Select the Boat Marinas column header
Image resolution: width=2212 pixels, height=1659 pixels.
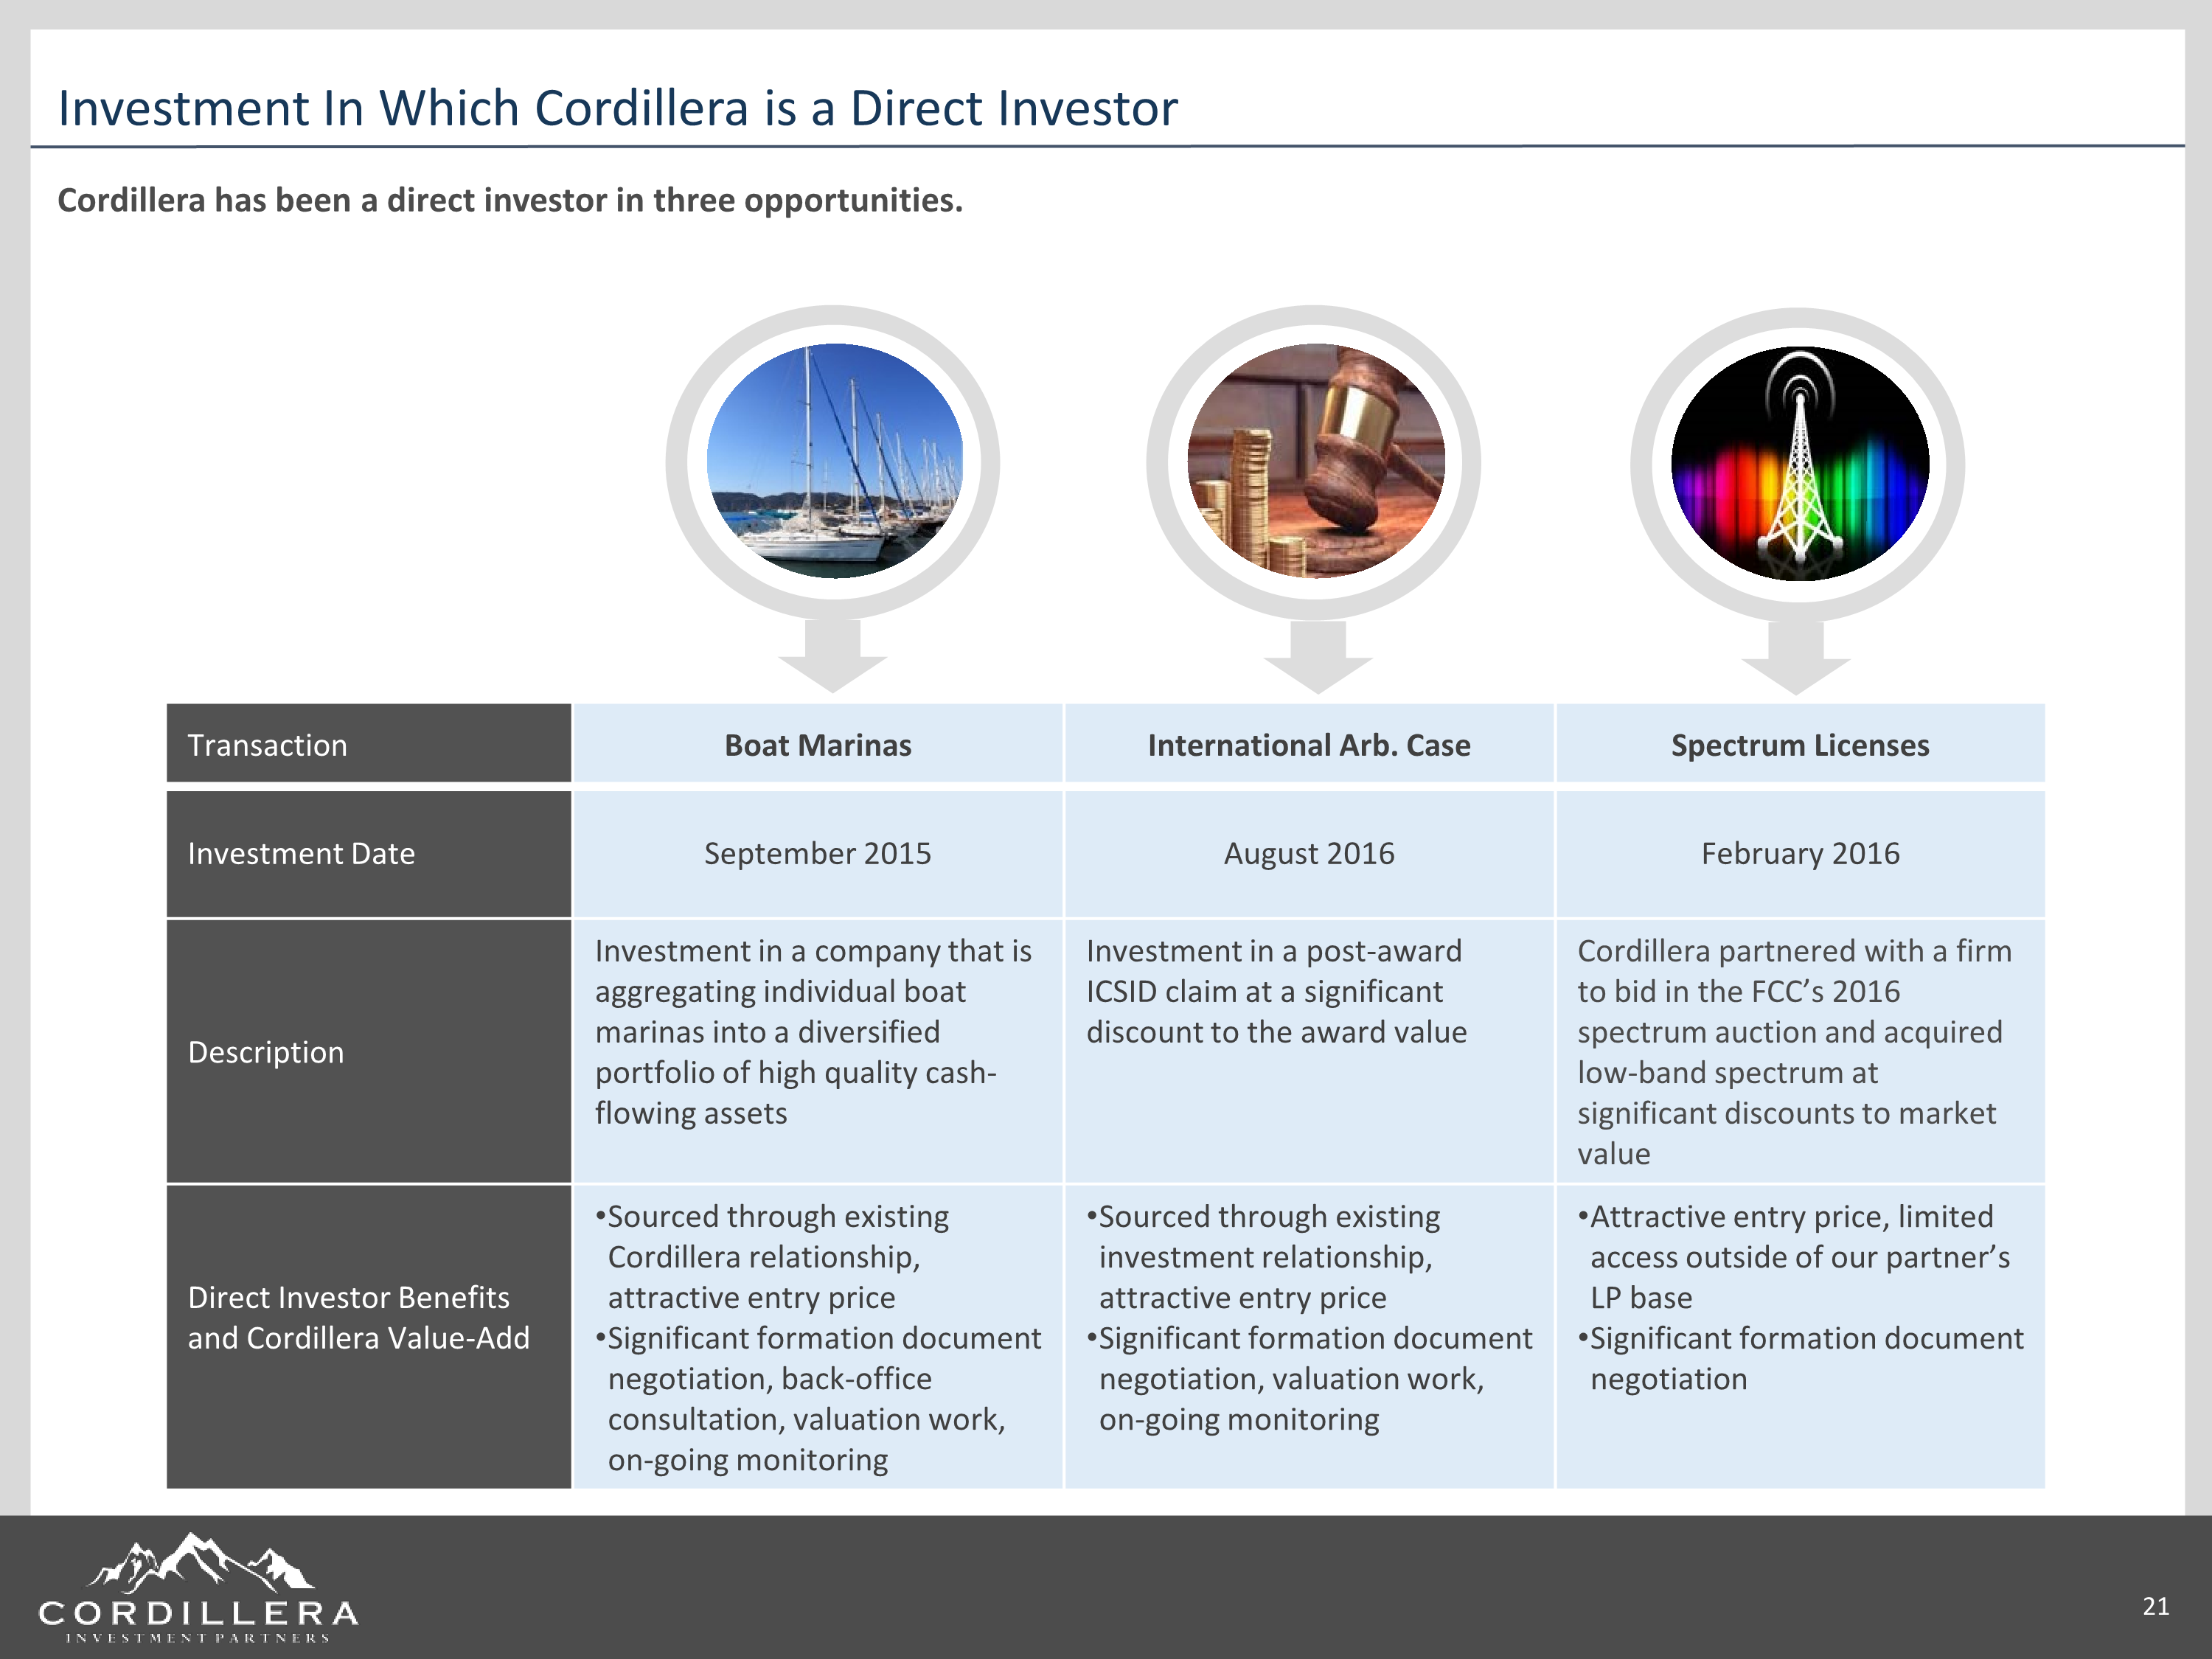[x=817, y=745]
